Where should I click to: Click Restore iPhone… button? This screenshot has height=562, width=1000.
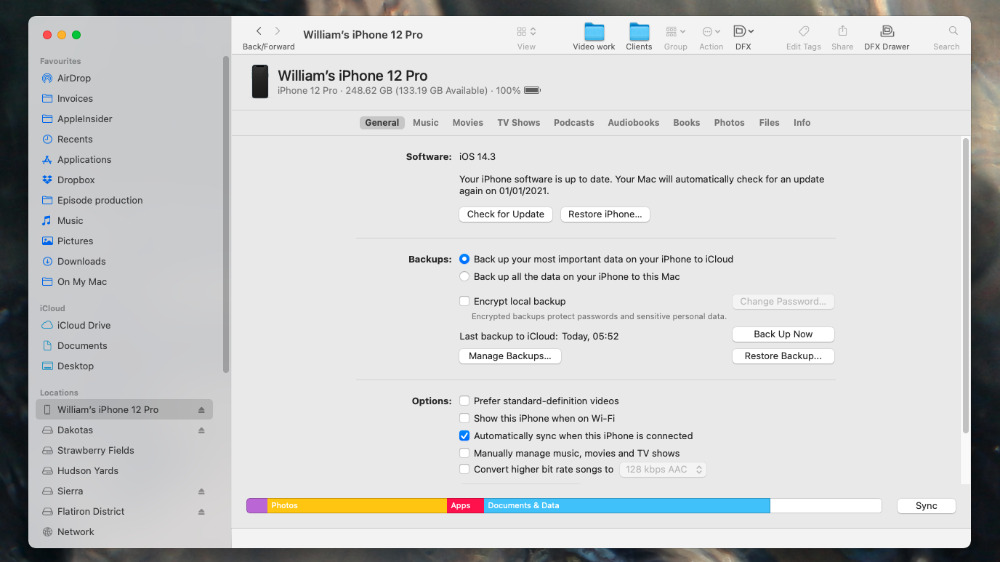605,214
